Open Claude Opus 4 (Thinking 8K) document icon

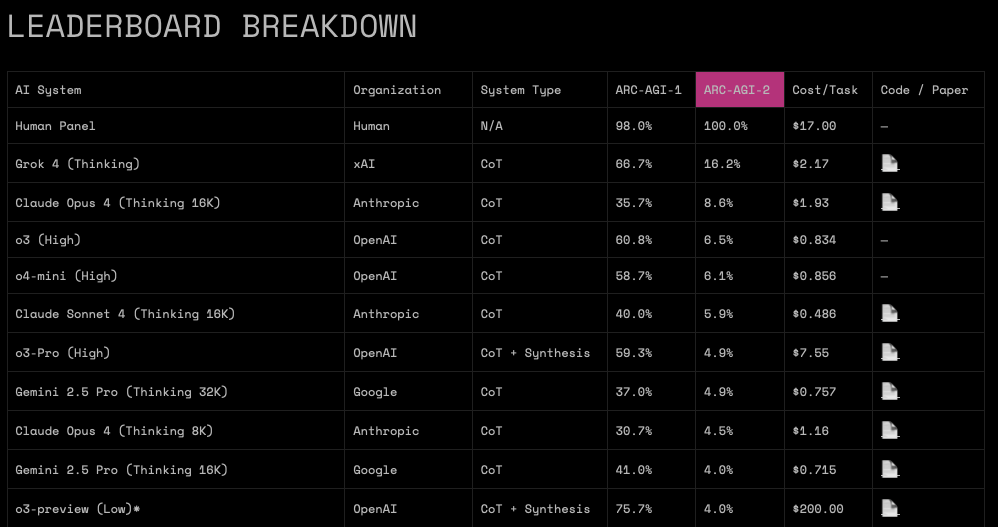[x=889, y=430]
